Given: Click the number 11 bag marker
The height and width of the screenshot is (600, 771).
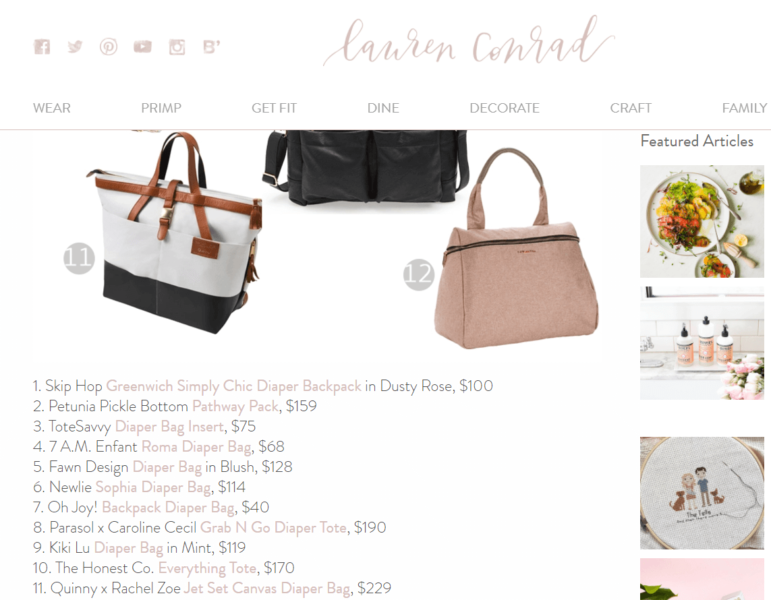Looking at the screenshot, I should point(79,258).
